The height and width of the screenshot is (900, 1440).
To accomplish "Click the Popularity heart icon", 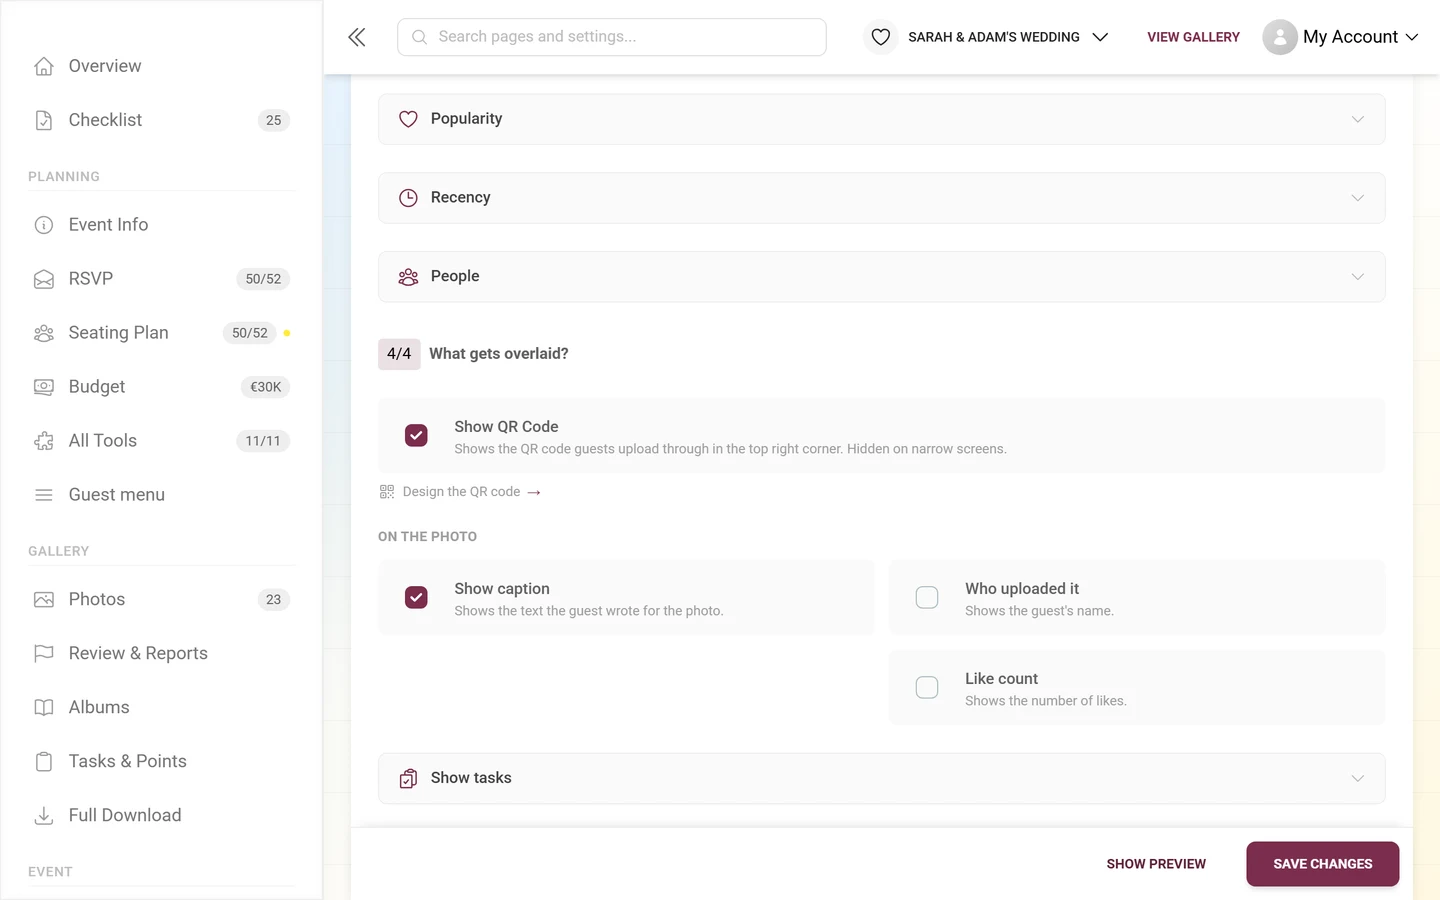I will click(408, 119).
